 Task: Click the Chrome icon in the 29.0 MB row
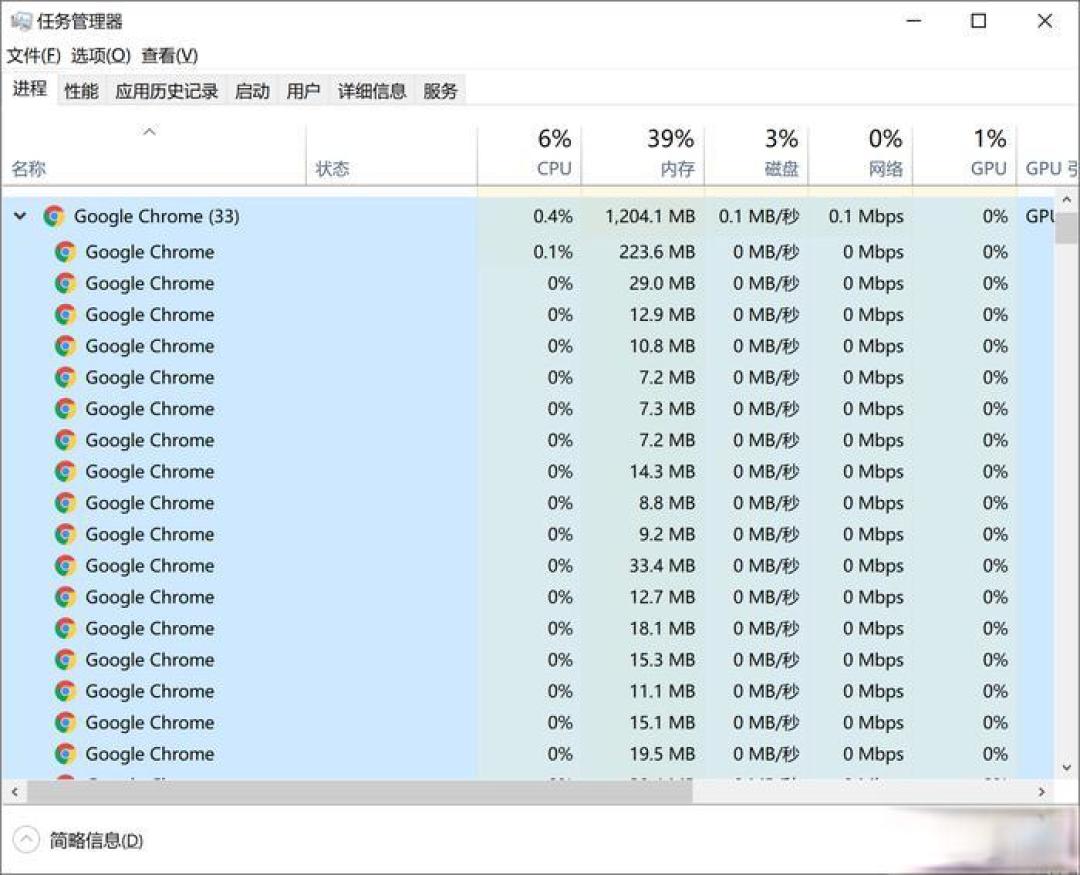coord(65,283)
